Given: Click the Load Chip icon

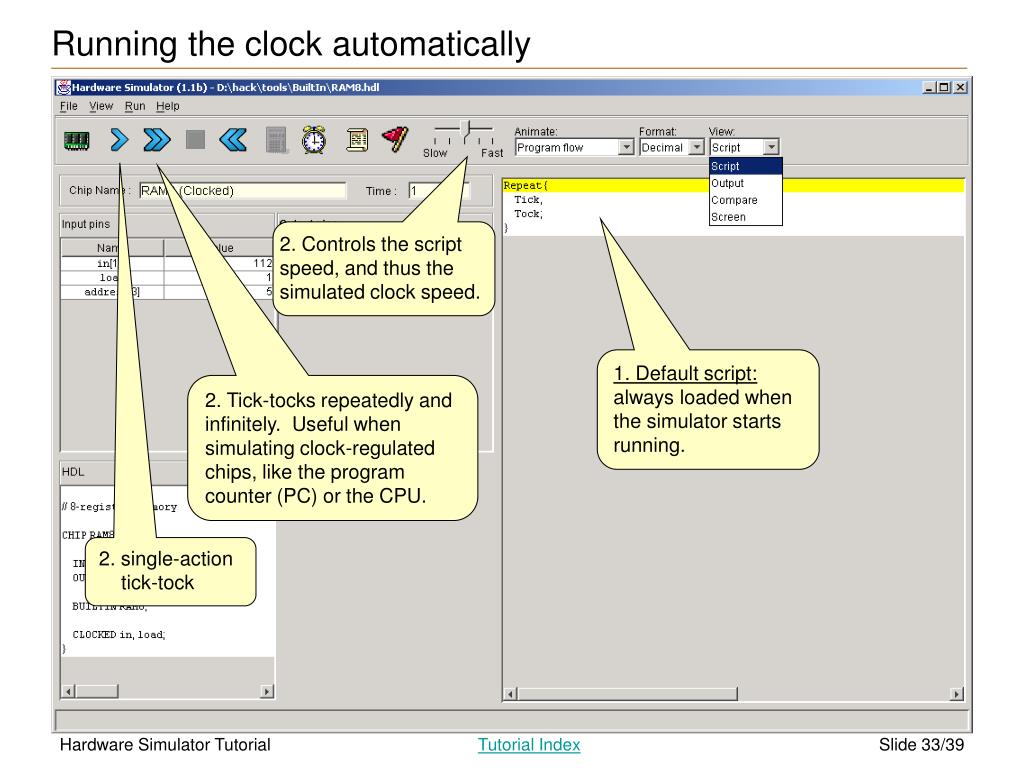Looking at the screenshot, I should (76, 140).
